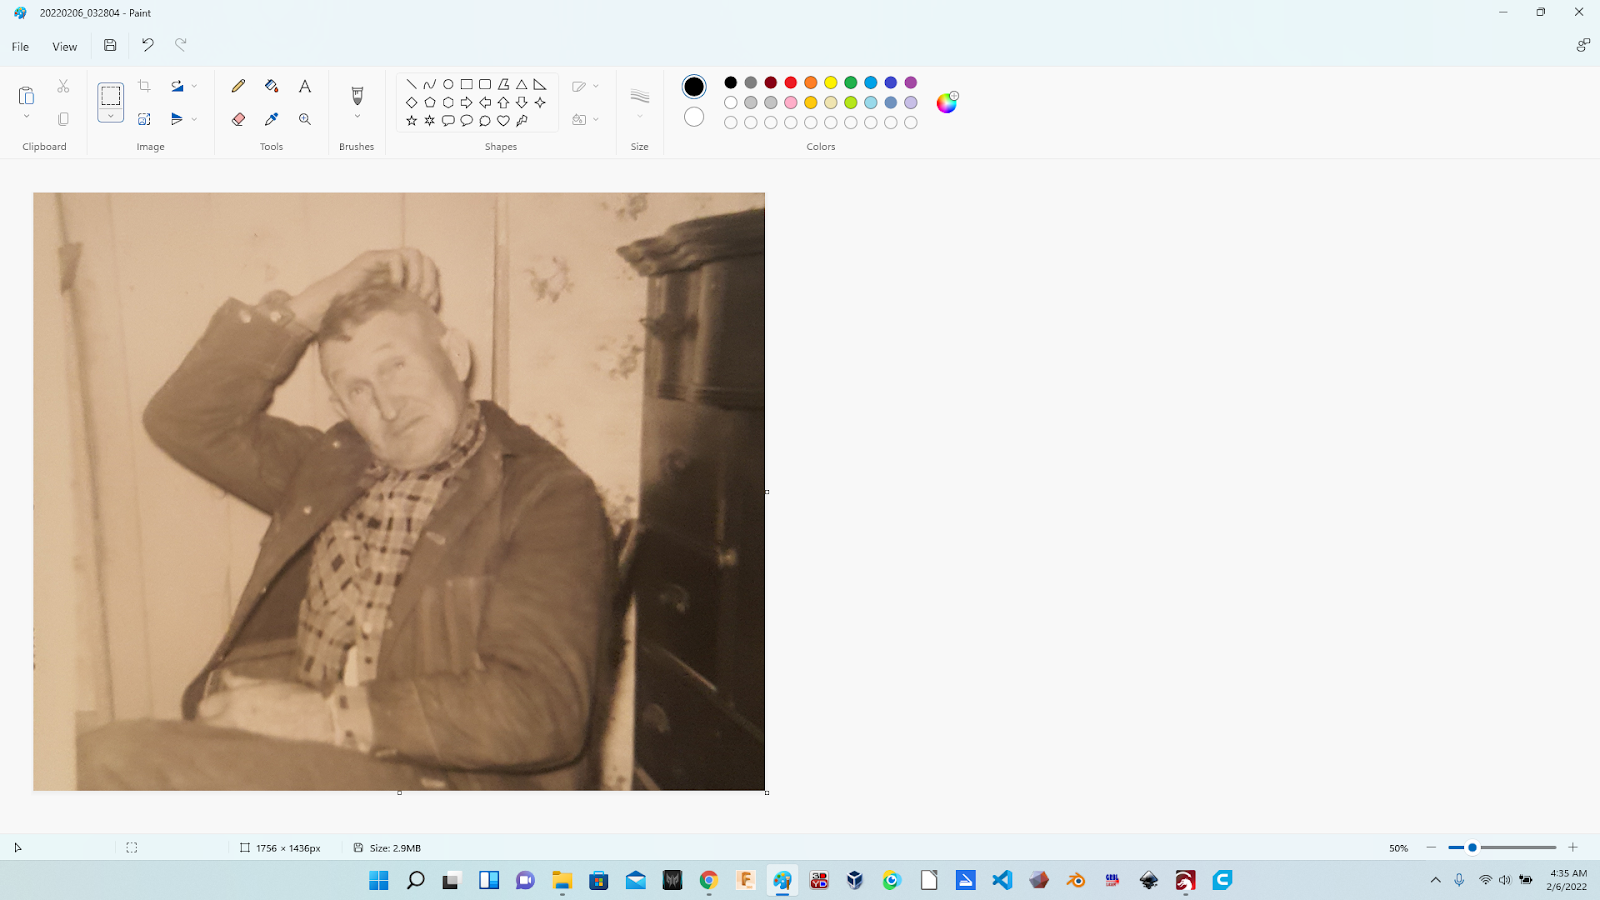The width and height of the screenshot is (1600, 900).
Task: Show hidden system tray icons
Action: tap(1436, 880)
